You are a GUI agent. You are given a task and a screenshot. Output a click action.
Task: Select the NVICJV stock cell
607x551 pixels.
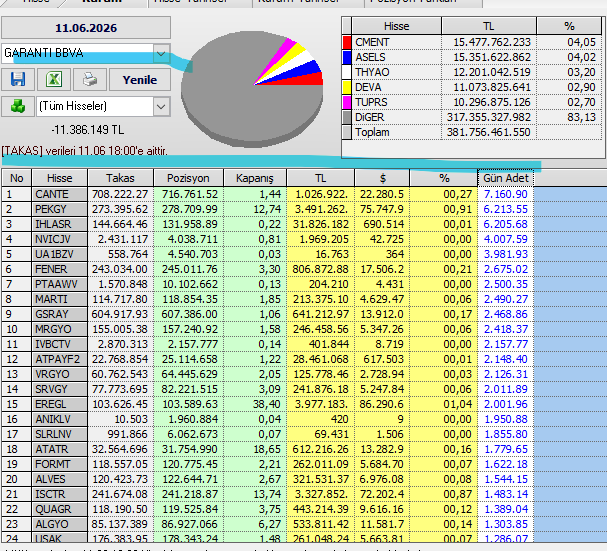(60, 239)
